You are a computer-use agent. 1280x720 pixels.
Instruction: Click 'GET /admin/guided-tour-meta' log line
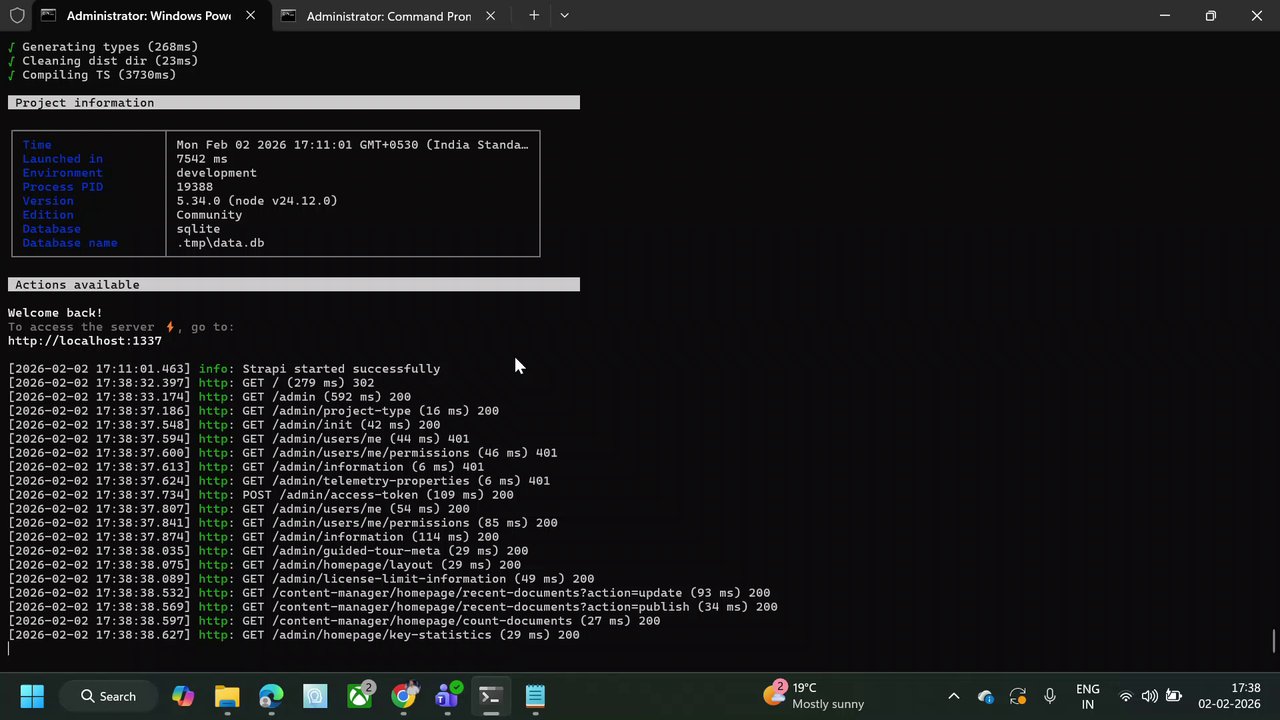[x=268, y=551]
